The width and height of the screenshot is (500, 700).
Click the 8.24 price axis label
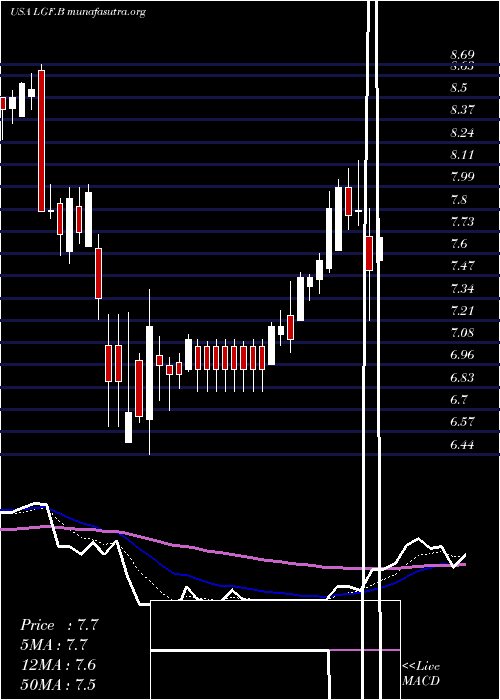[462, 133]
